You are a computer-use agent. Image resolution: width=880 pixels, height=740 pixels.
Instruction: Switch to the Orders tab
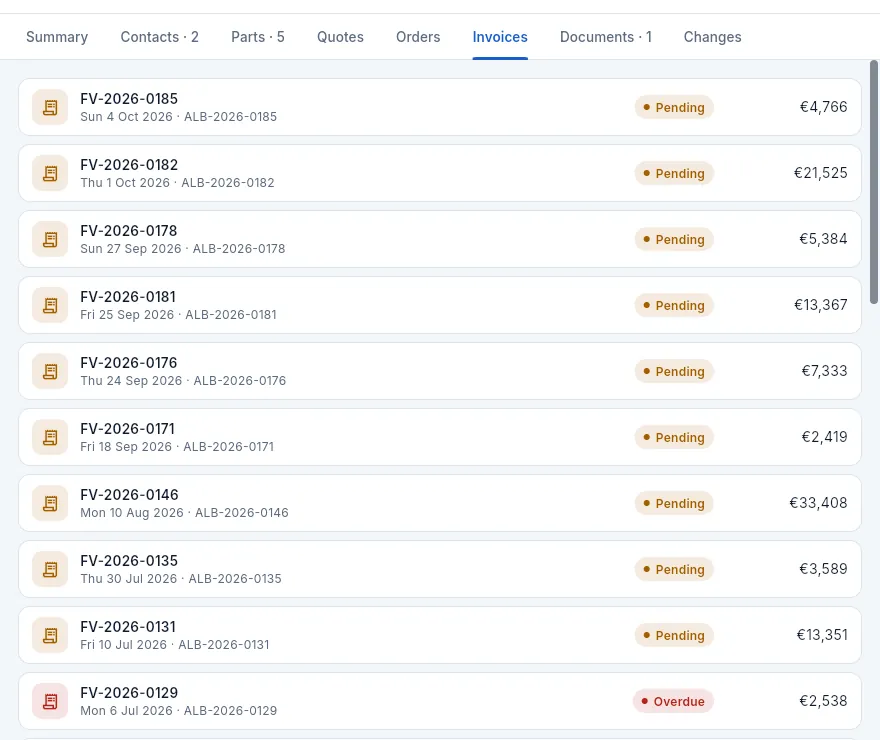418,37
